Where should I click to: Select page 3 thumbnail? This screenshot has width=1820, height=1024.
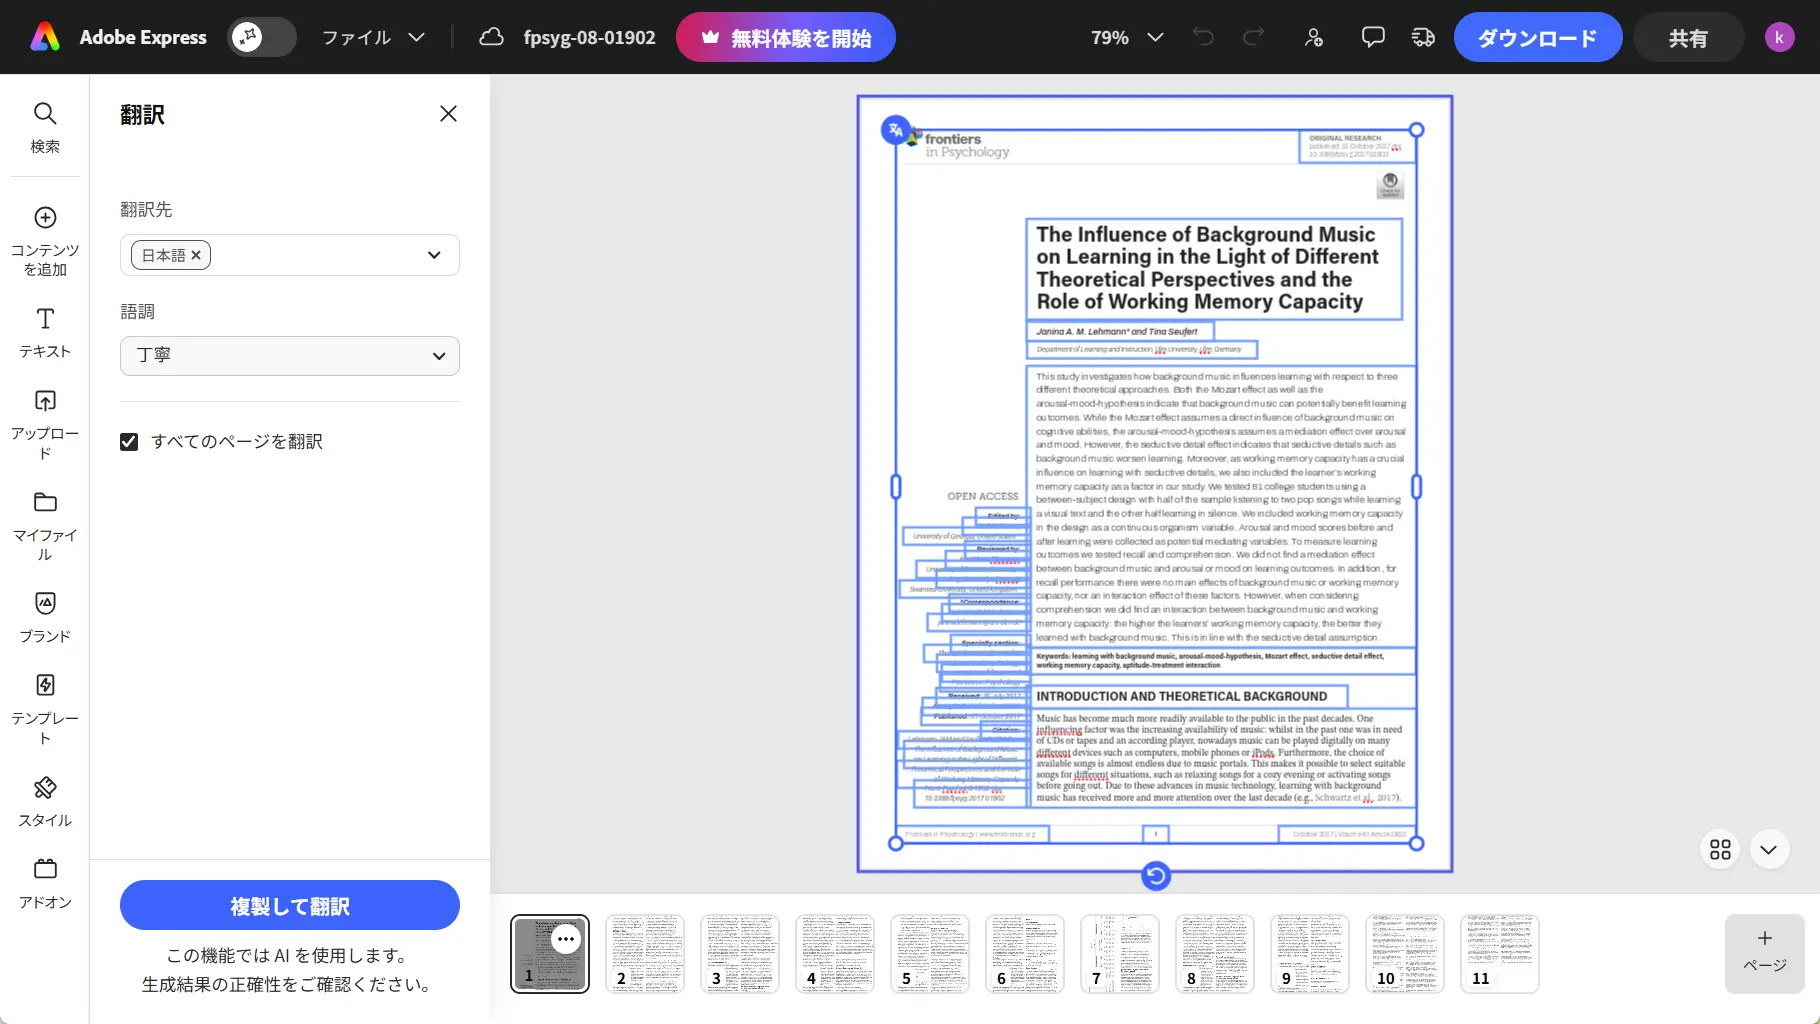tap(740, 954)
